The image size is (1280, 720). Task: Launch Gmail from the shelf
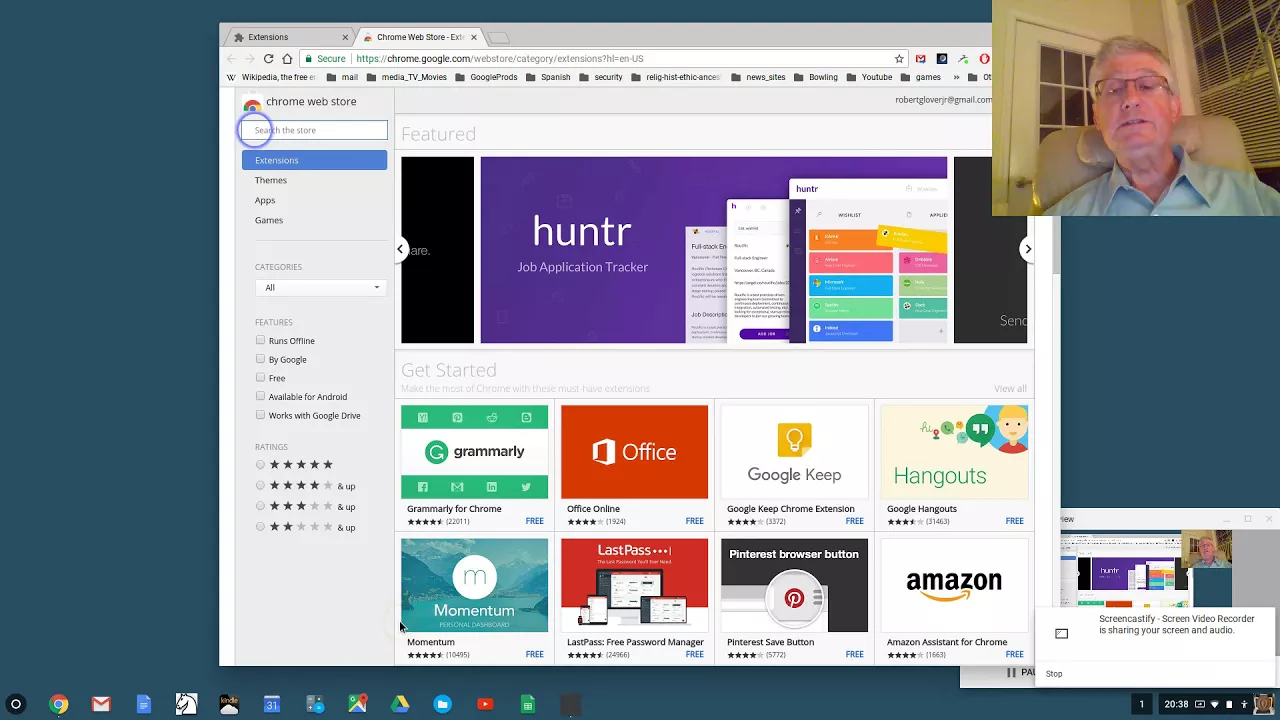[101, 704]
